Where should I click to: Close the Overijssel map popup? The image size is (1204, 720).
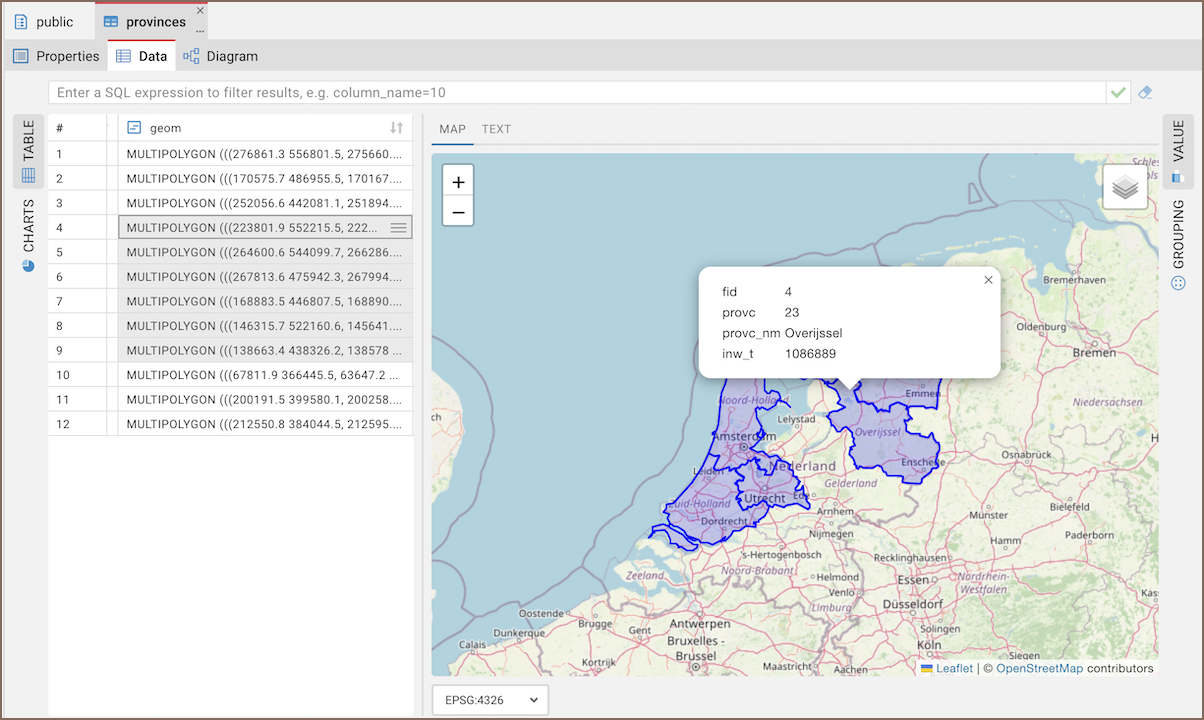pyautogui.click(x=988, y=280)
